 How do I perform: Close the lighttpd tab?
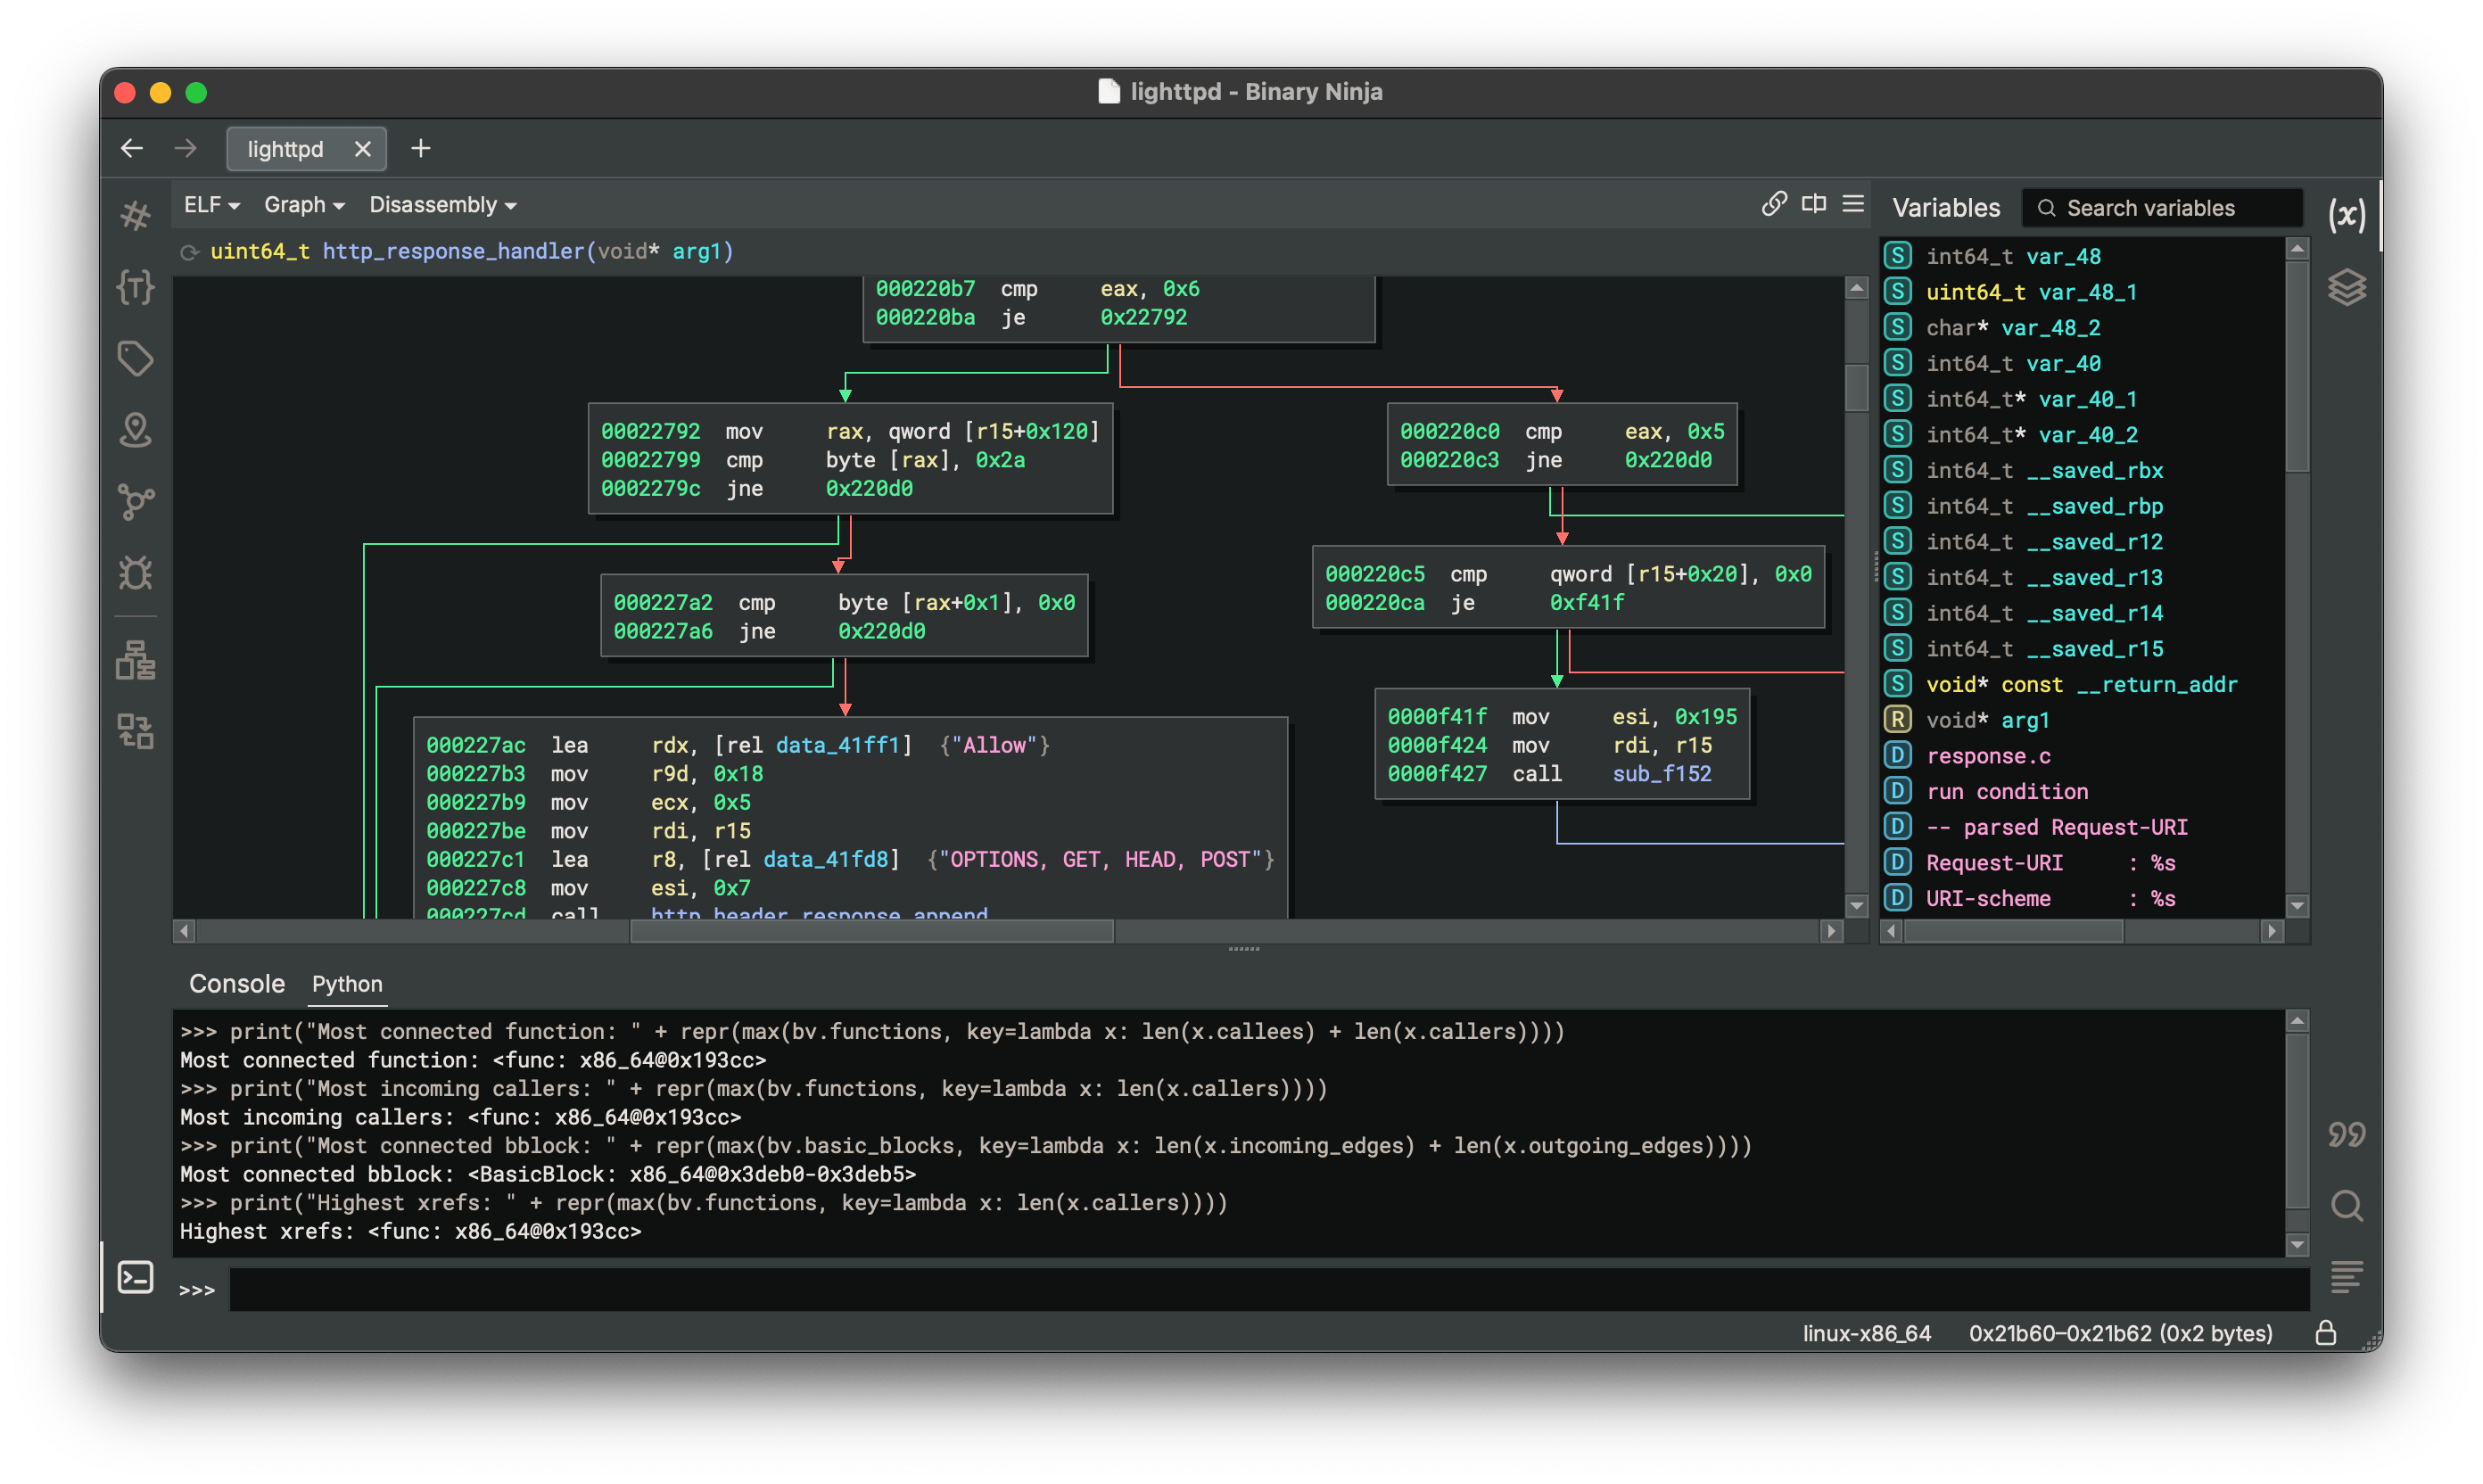pyautogui.click(x=362, y=149)
